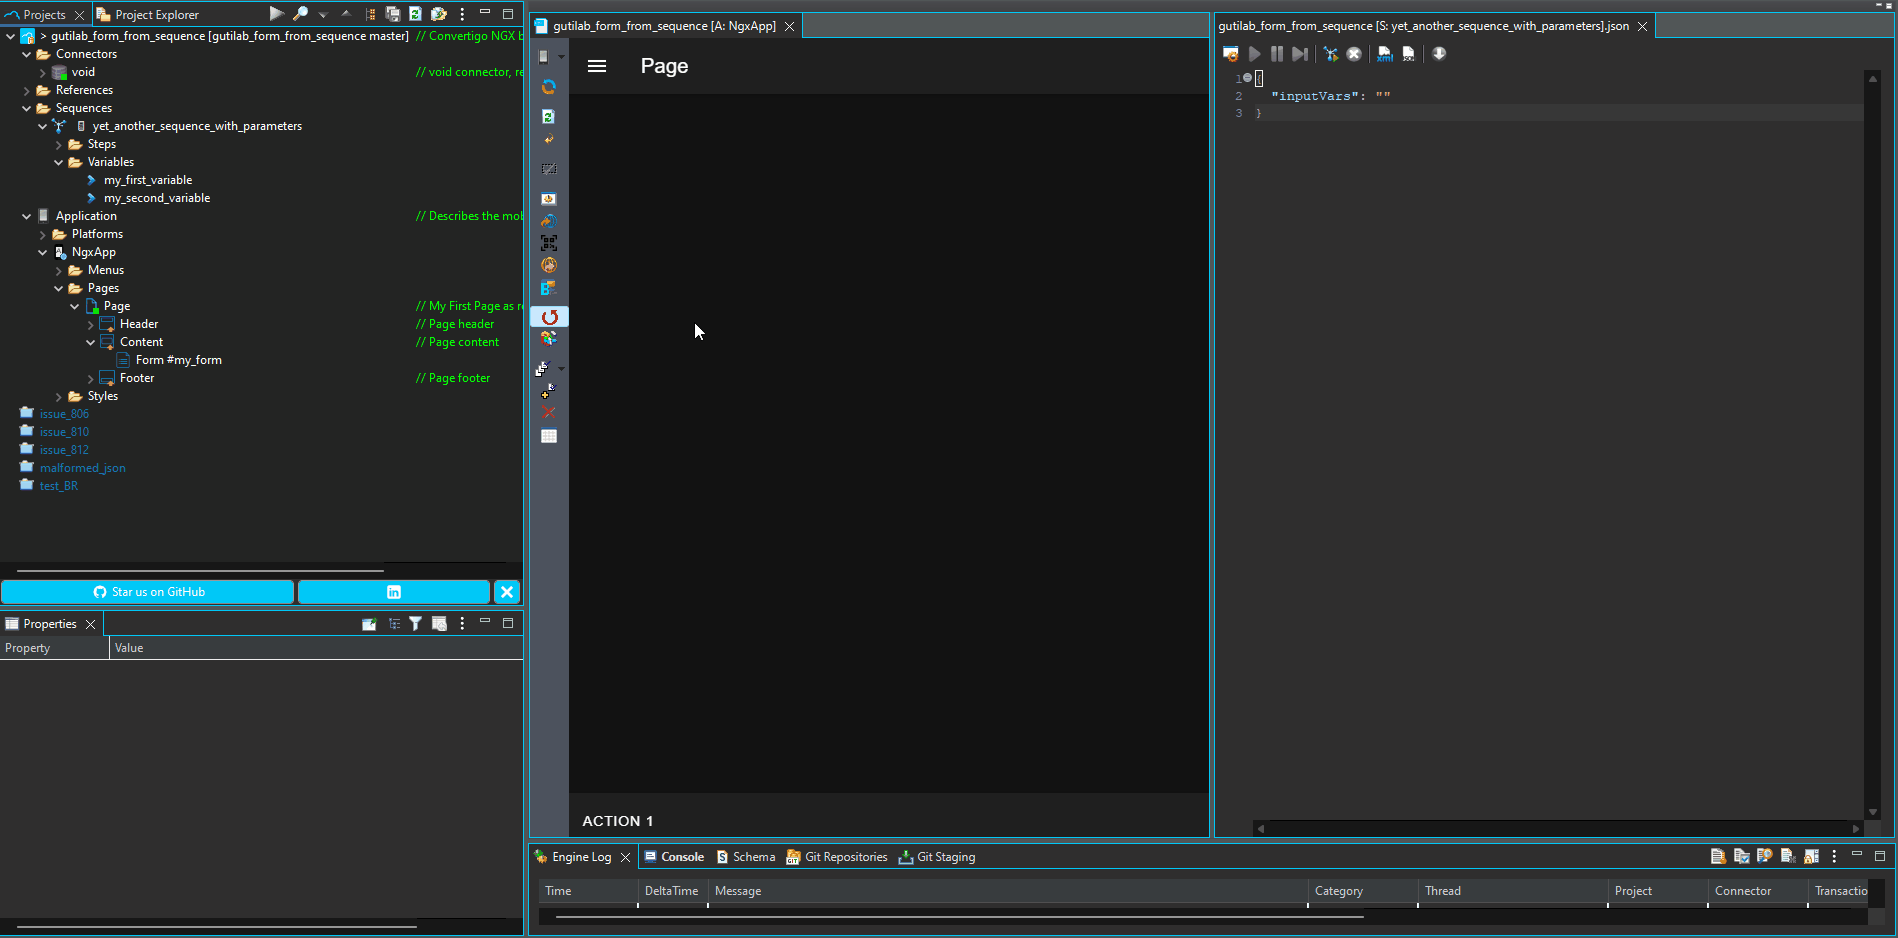Pause the running sequence
The width and height of the screenshot is (1898, 938).
(1277, 54)
